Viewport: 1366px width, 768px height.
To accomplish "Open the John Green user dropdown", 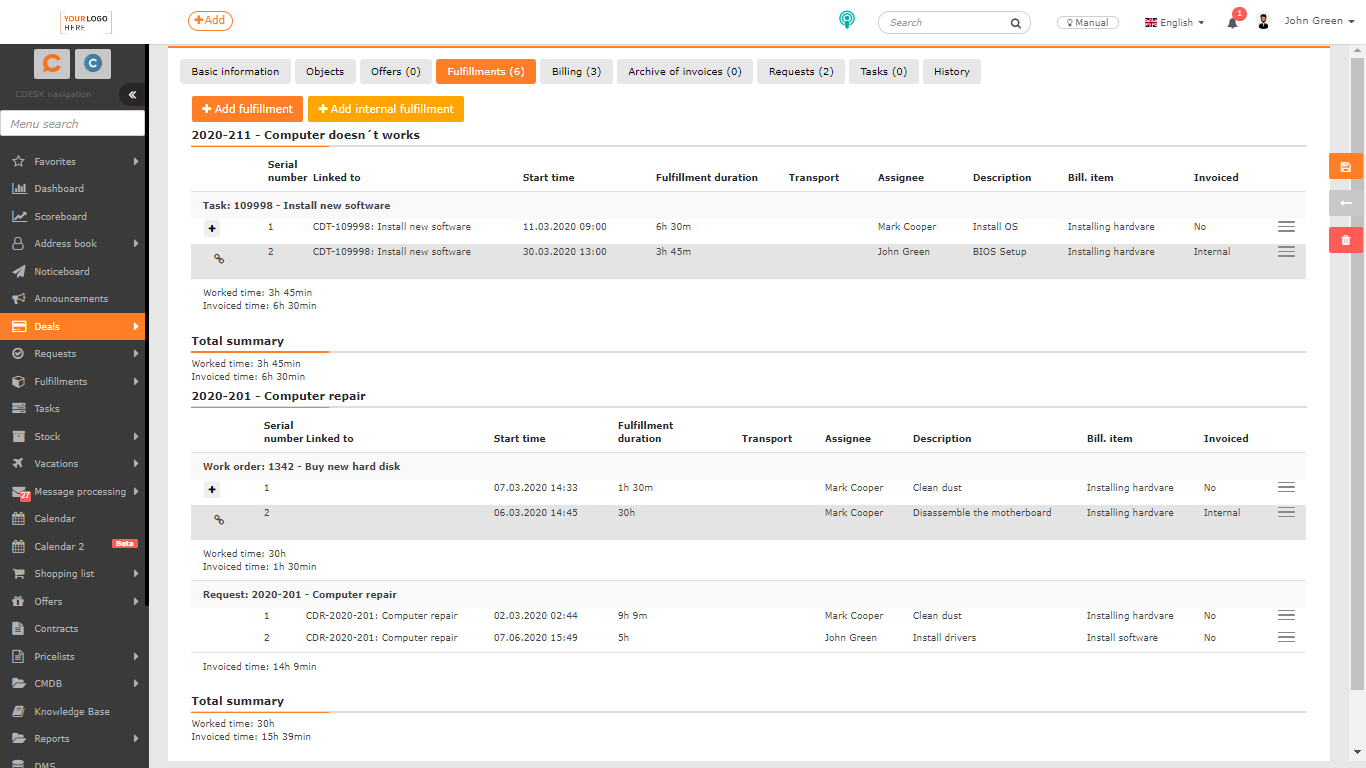I will point(1320,21).
